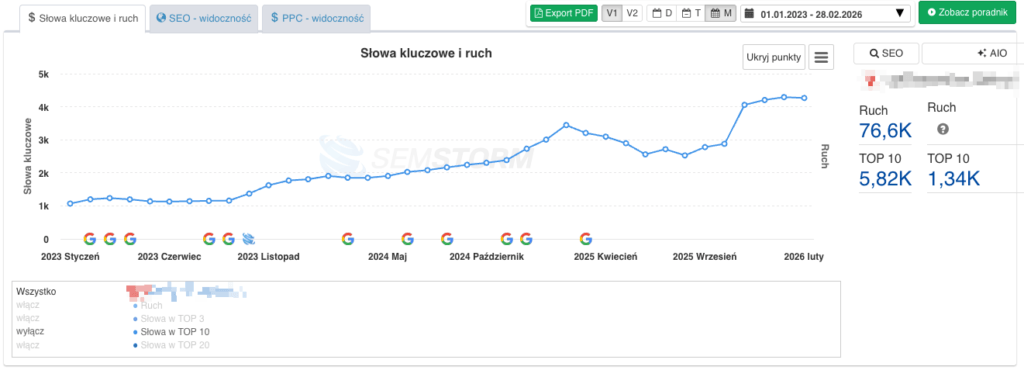
Task: Click the Google marker above 2024 Maj label
Action: click(408, 239)
